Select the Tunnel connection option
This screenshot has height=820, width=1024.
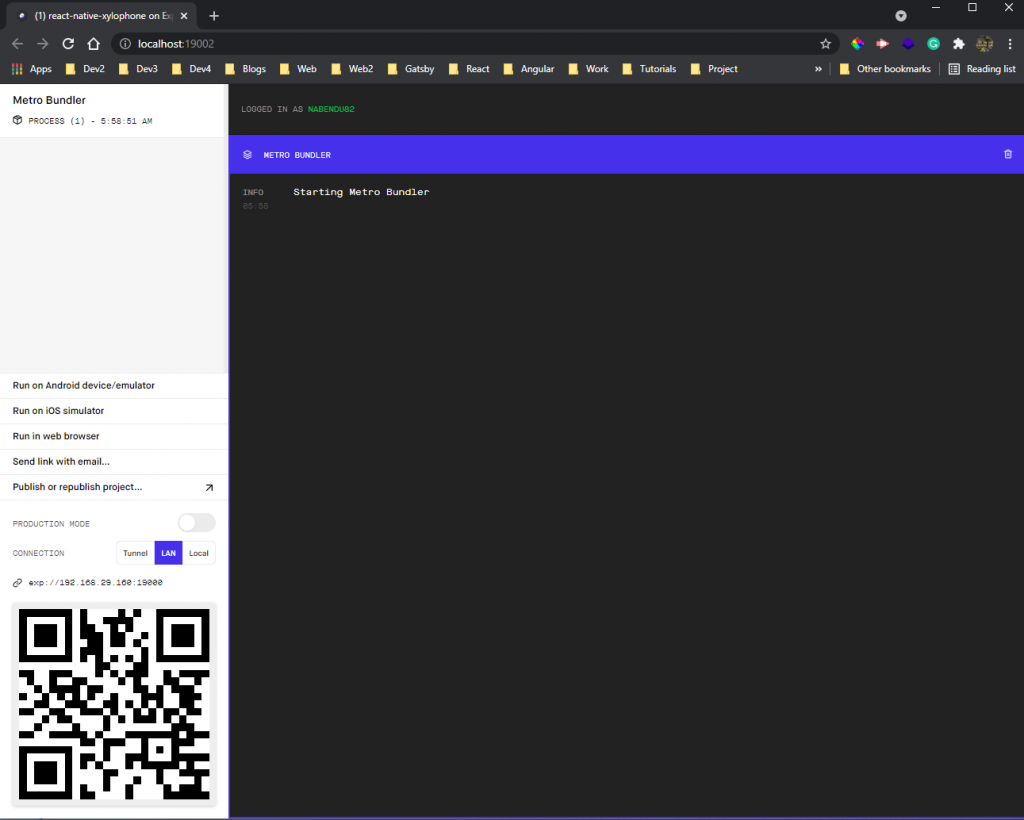tap(135, 553)
